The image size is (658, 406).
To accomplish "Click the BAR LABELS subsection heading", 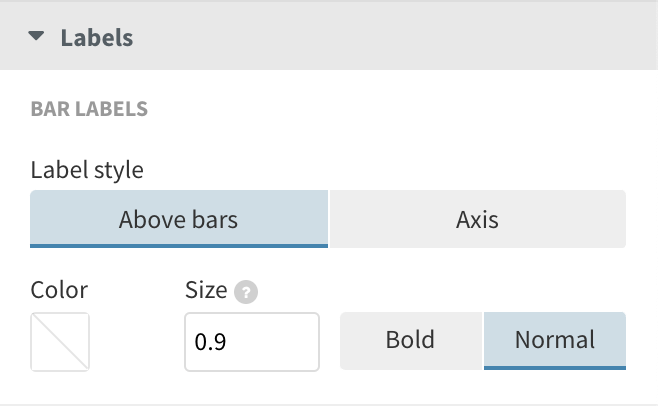I will [x=89, y=108].
